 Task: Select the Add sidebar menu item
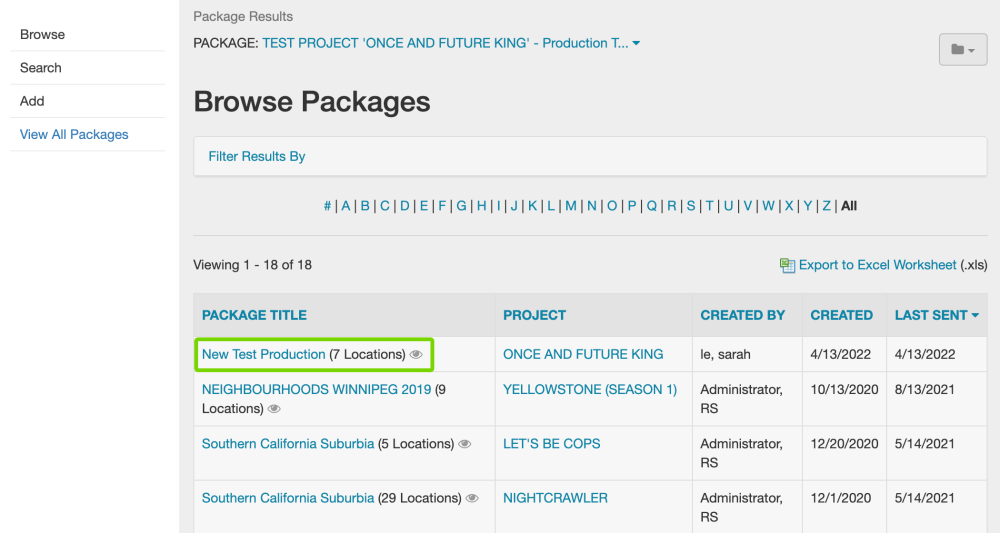32,101
